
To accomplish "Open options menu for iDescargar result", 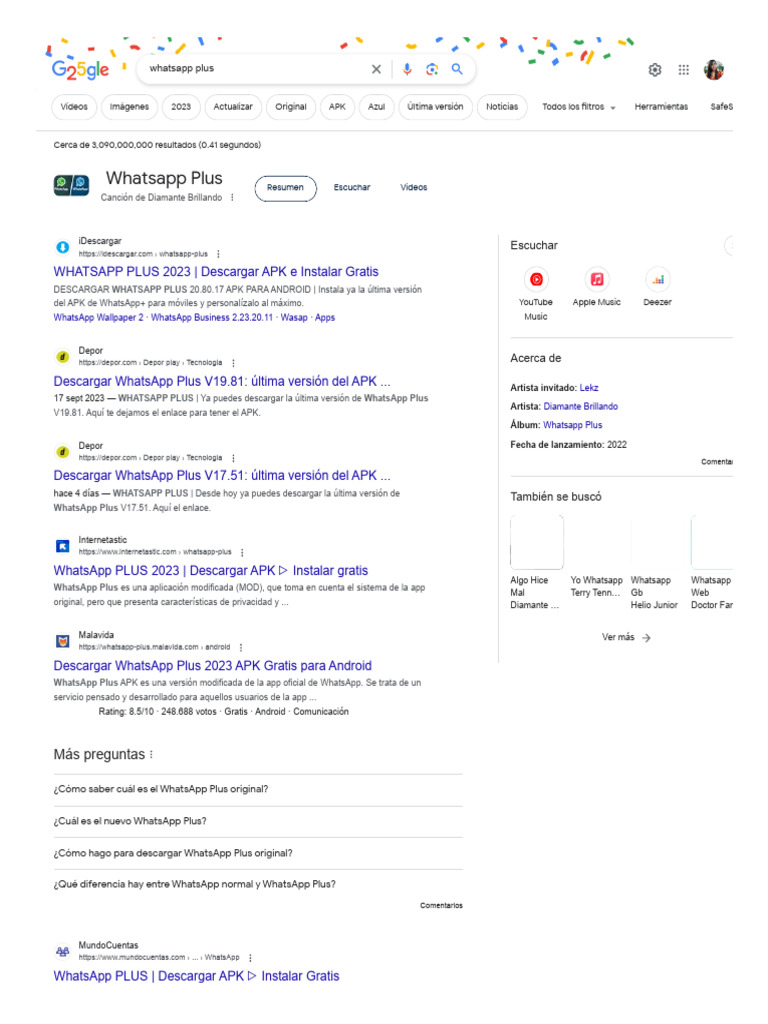I will [x=218, y=254].
